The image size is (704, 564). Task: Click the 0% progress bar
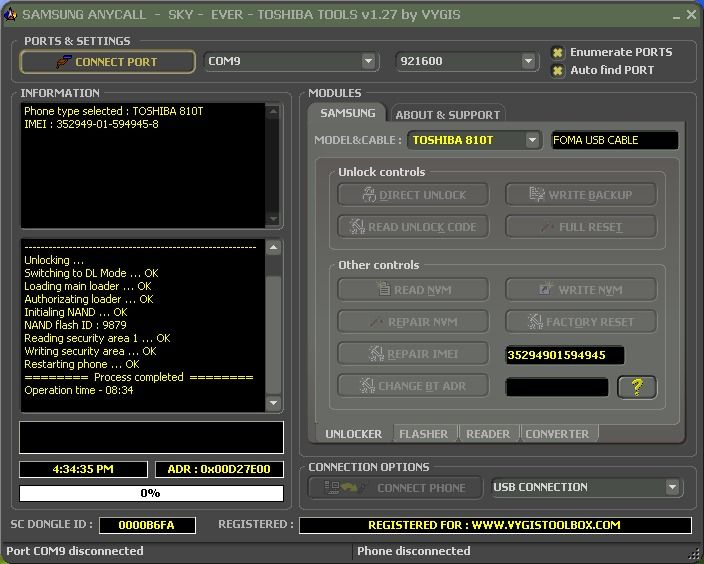[150, 493]
